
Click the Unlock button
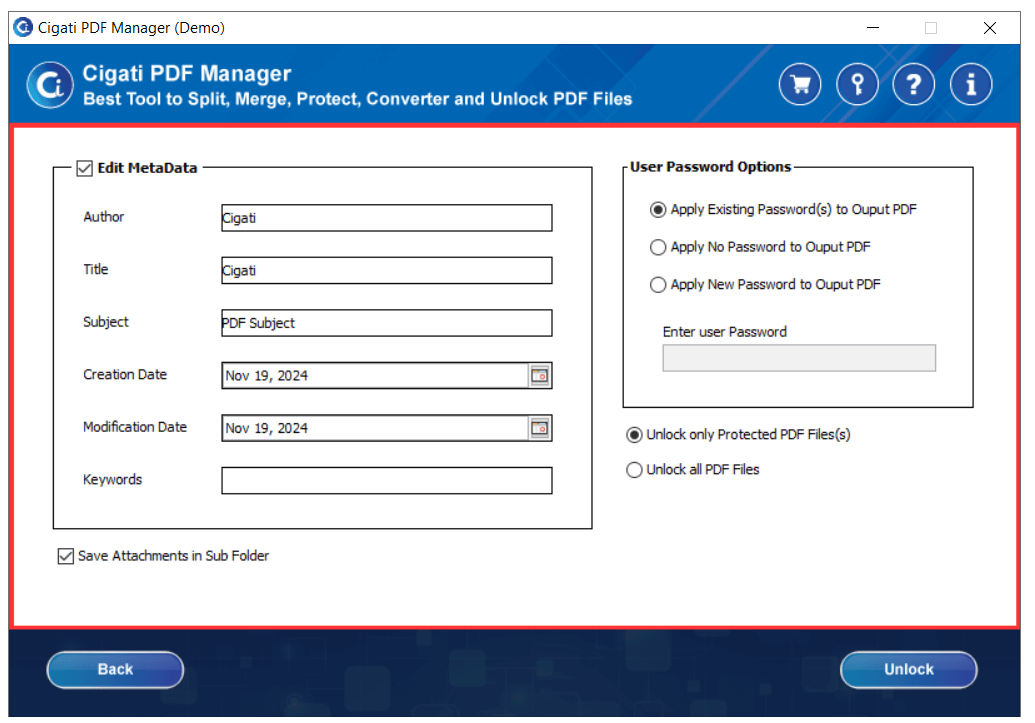(x=909, y=670)
